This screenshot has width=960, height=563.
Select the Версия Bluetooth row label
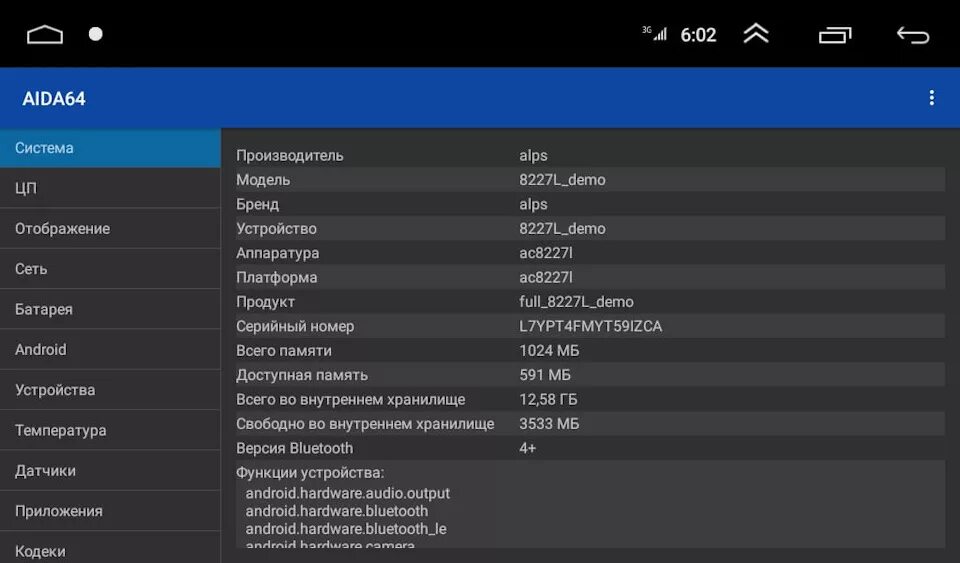coord(294,449)
